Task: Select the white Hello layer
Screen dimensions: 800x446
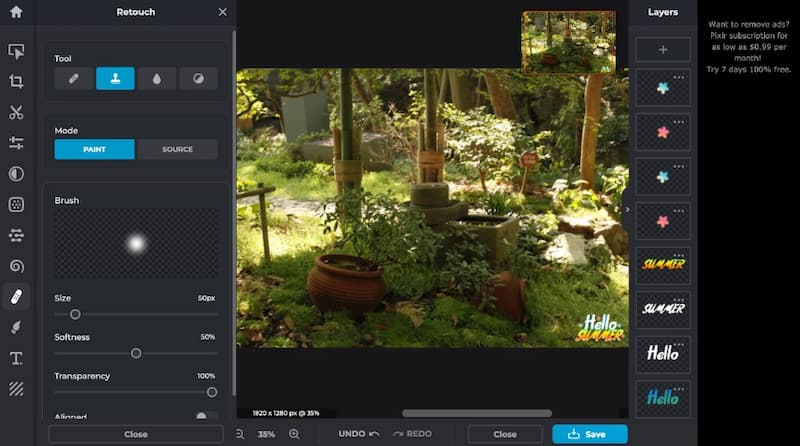Action: point(663,354)
